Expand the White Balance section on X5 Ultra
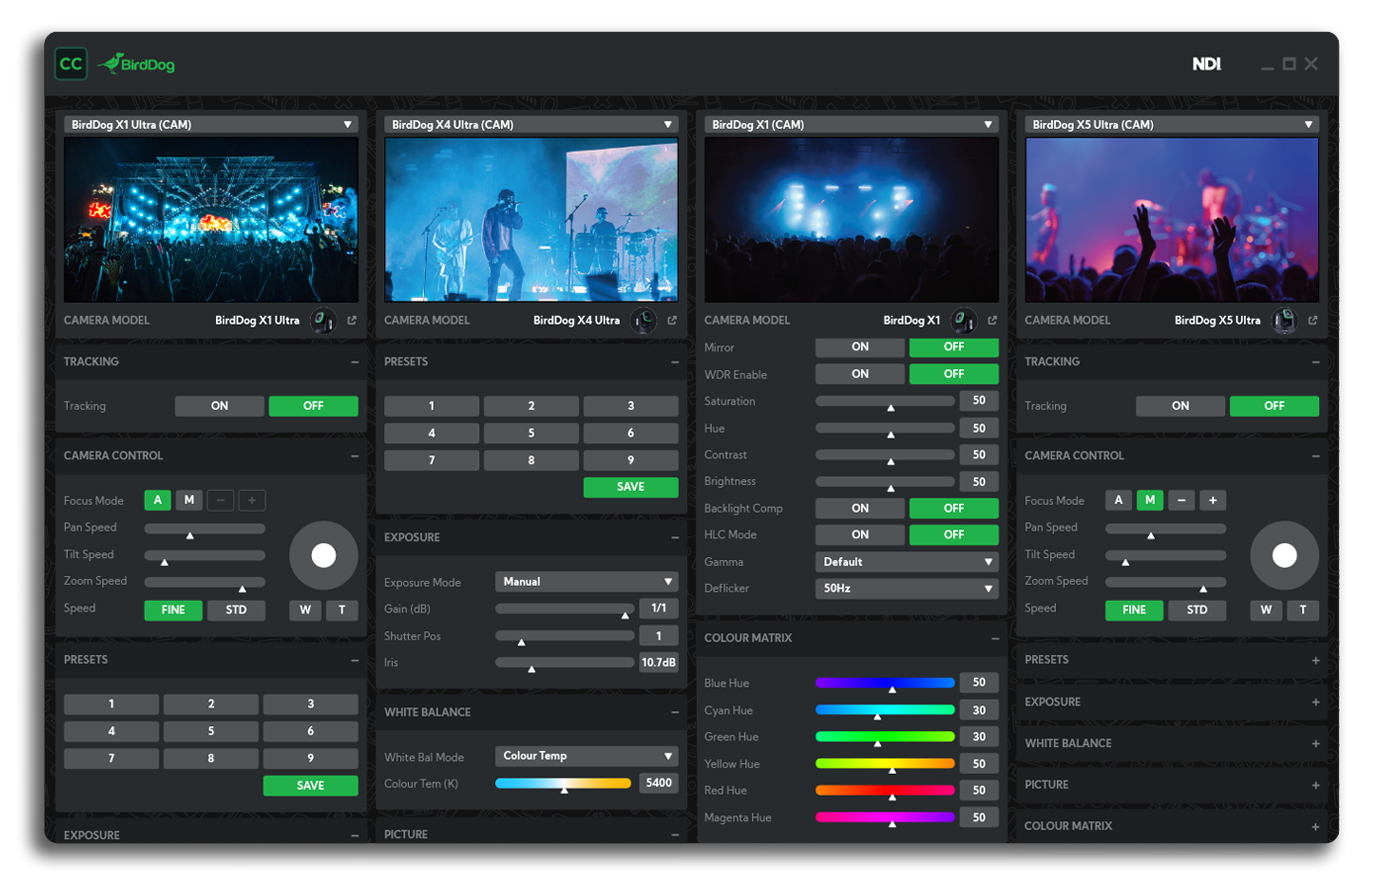Image resolution: width=1384 pixels, height=880 pixels. click(1315, 744)
